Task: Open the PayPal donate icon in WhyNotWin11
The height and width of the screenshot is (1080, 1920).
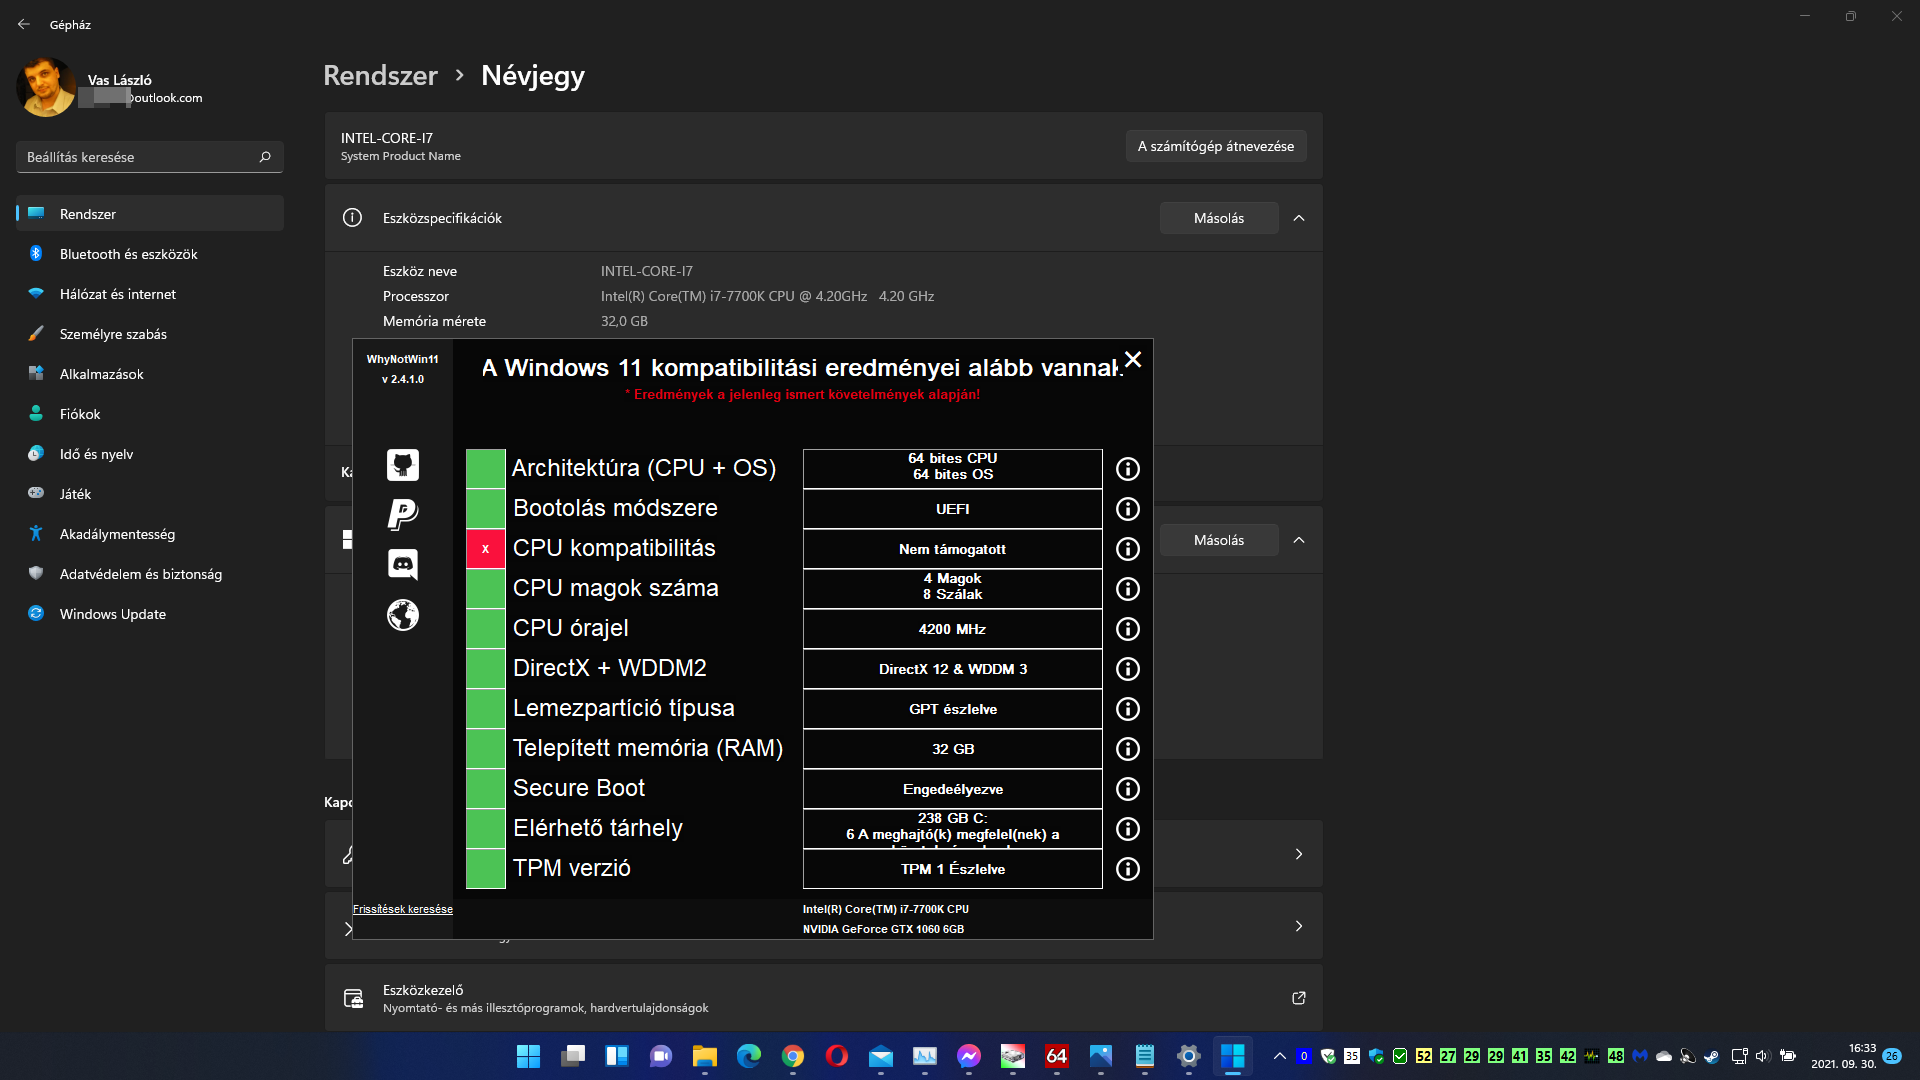Action: (403, 515)
